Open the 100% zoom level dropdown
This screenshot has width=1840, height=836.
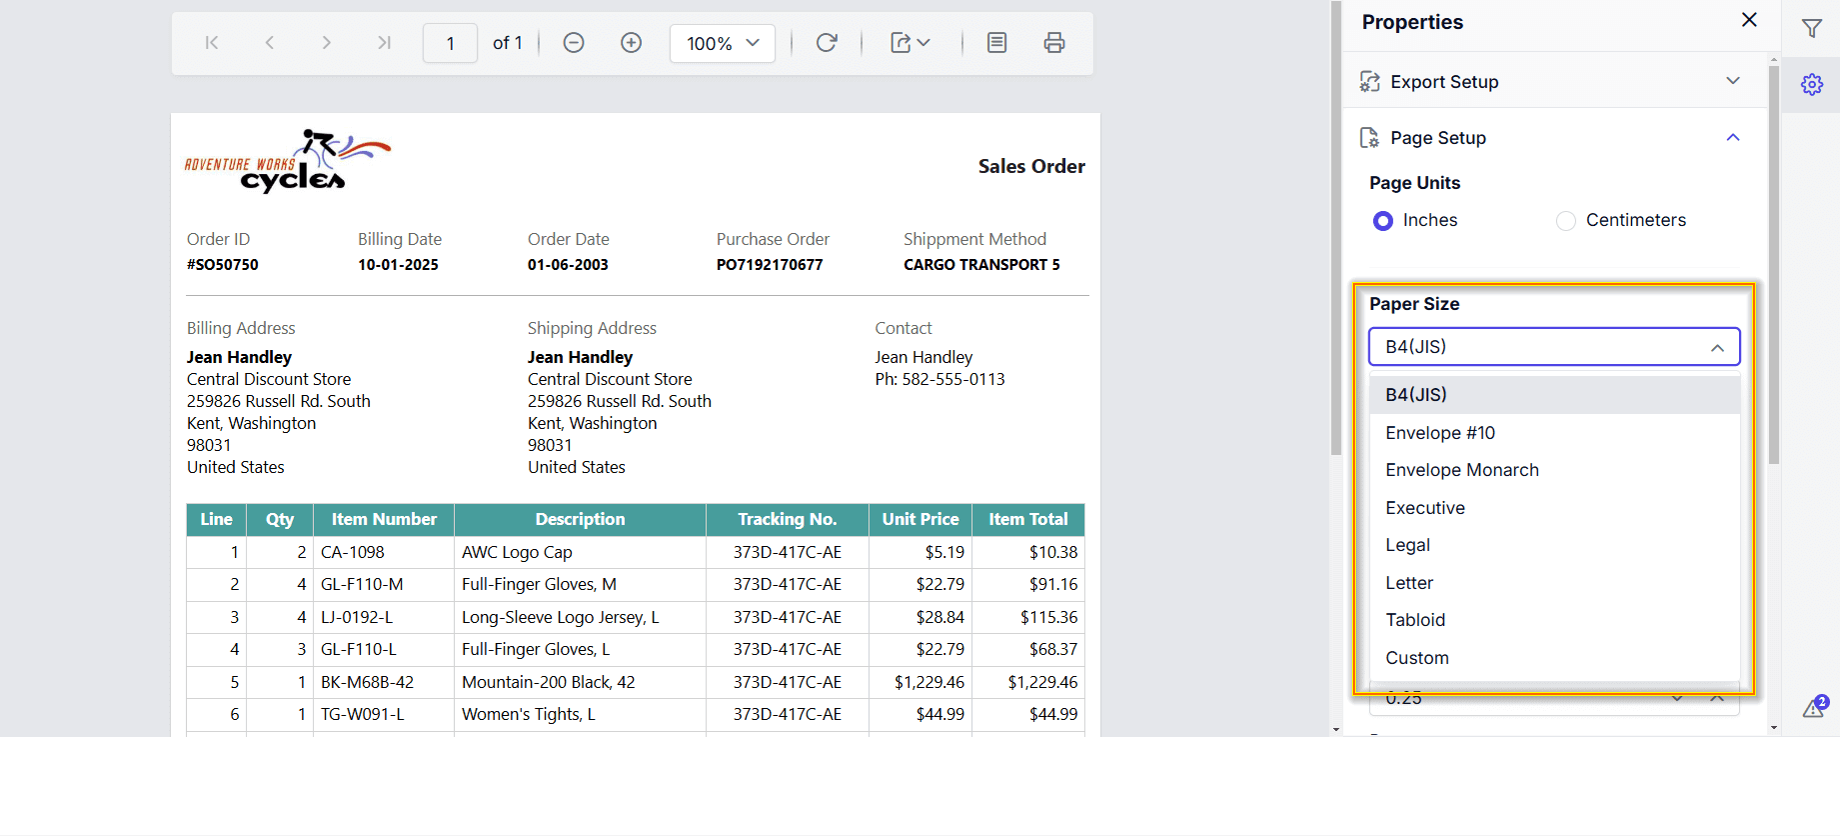pos(722,43)
